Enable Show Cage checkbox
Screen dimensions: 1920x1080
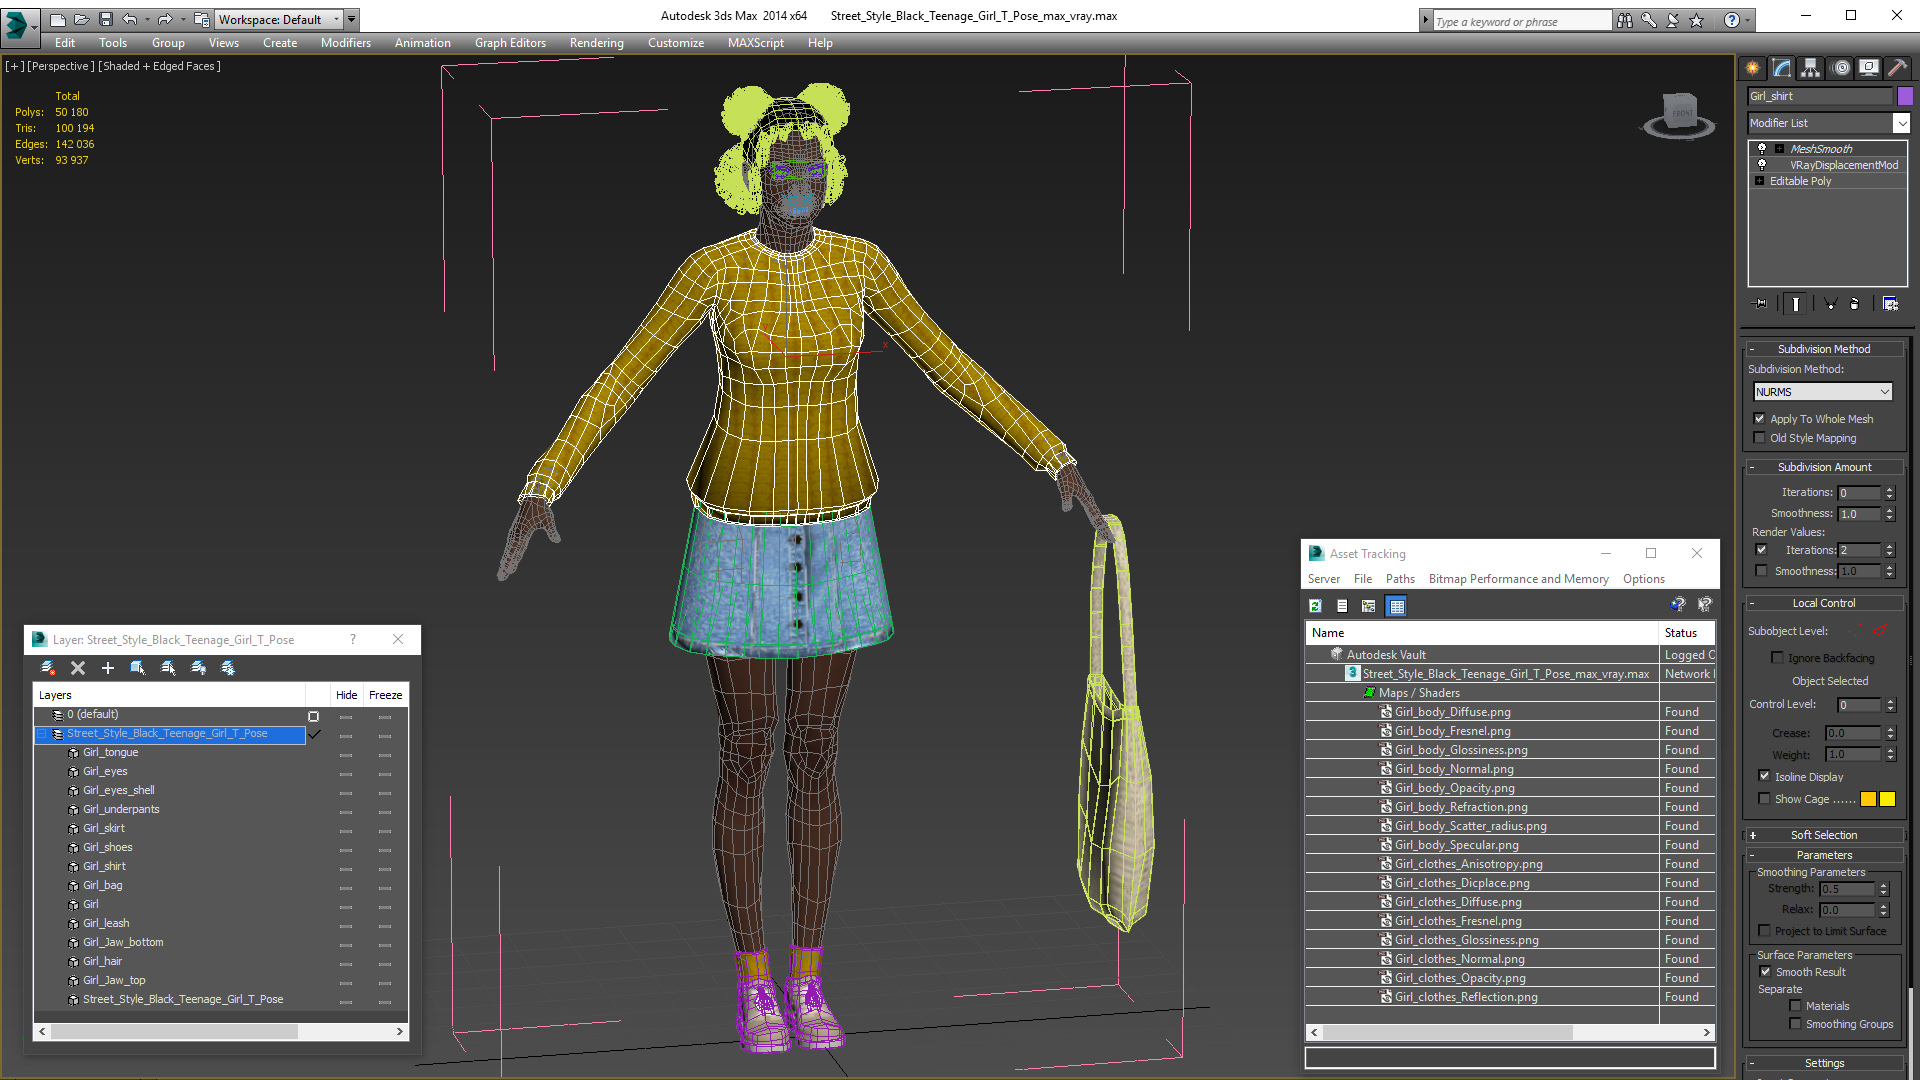(x=1764, y=798)
